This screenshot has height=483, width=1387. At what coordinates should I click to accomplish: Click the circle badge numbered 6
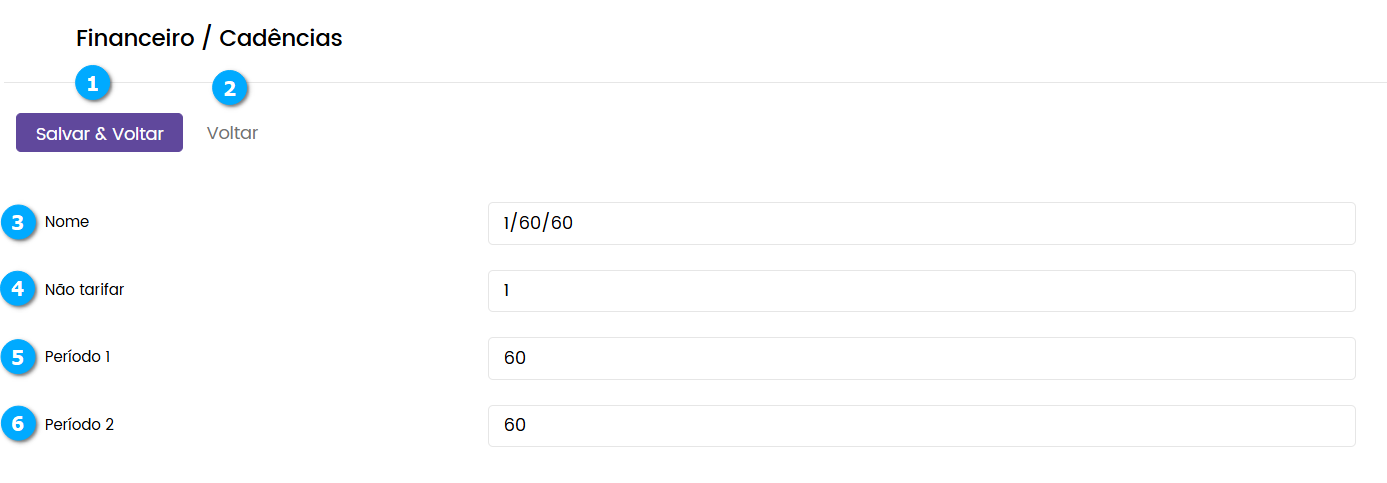18,424
